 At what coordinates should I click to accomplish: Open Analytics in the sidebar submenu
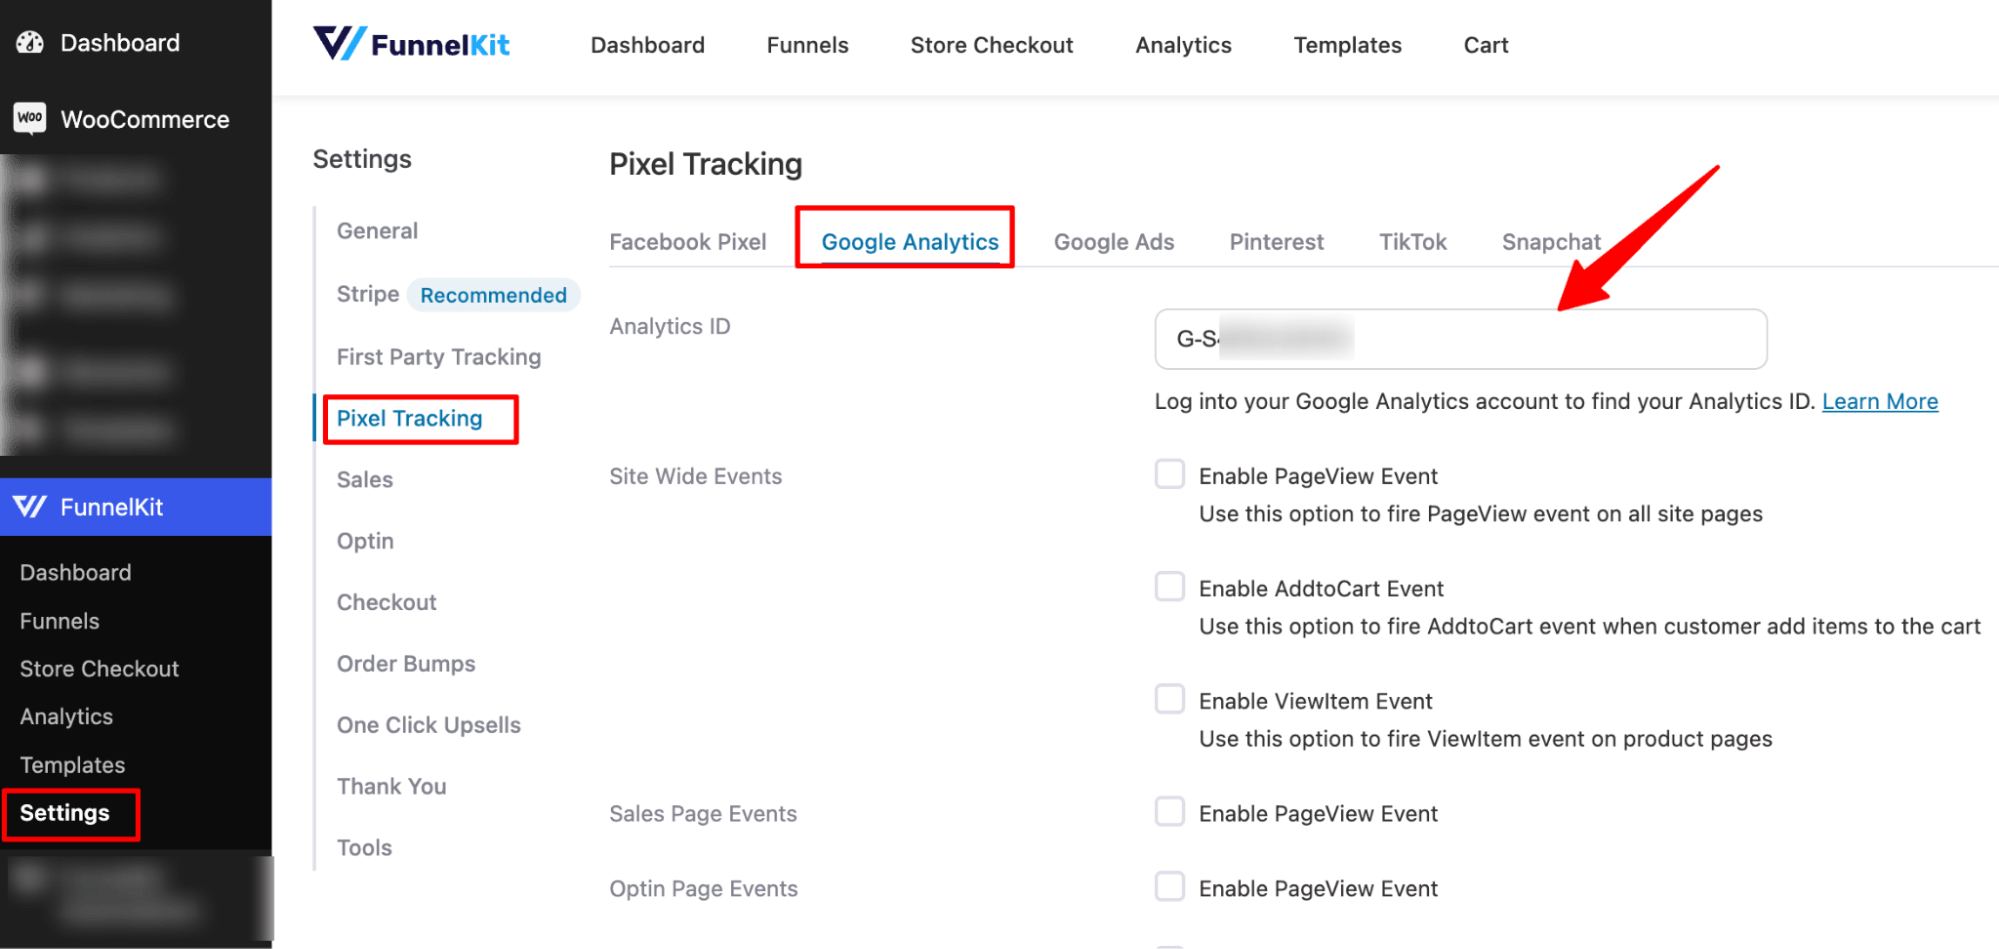click(x=66, y=717)
